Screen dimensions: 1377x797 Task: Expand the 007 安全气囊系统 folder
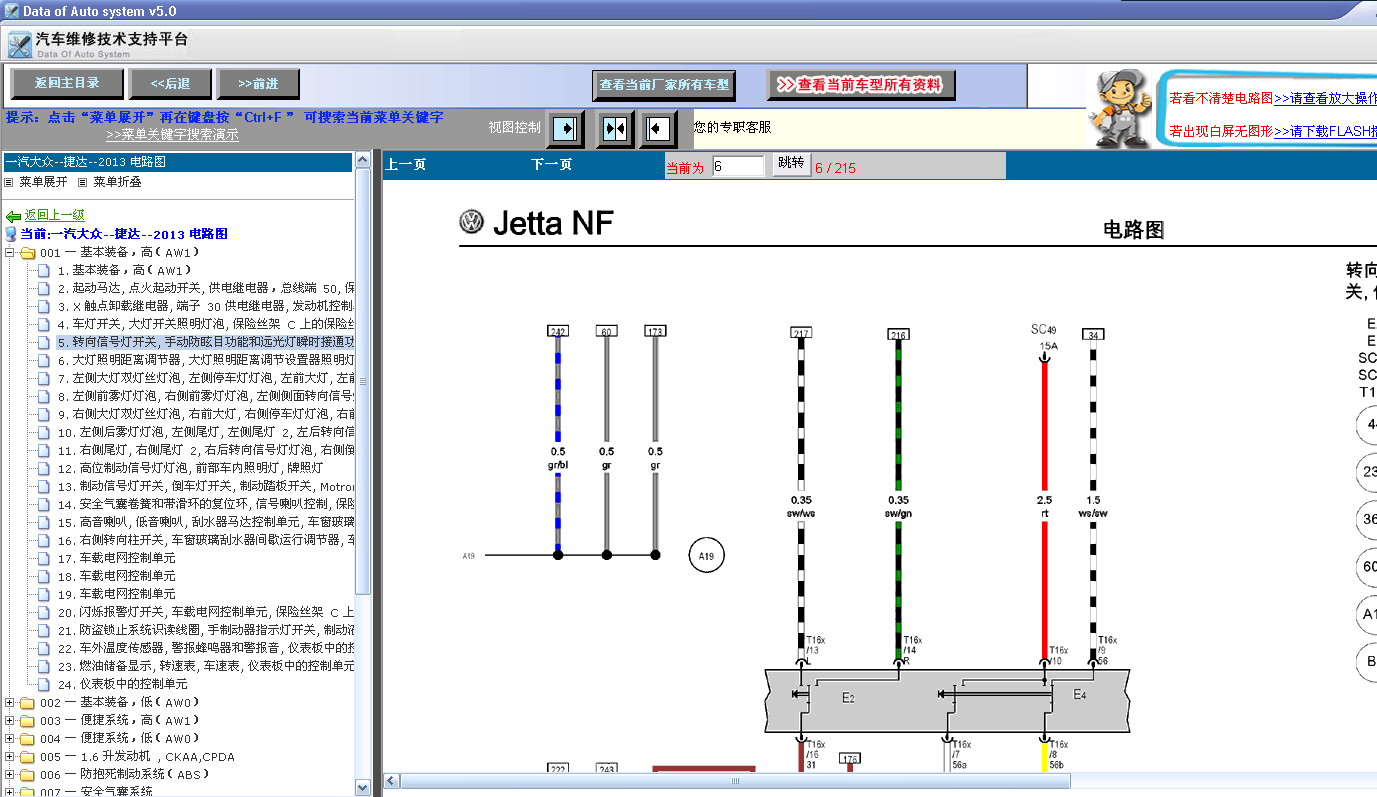click(10, 792)
